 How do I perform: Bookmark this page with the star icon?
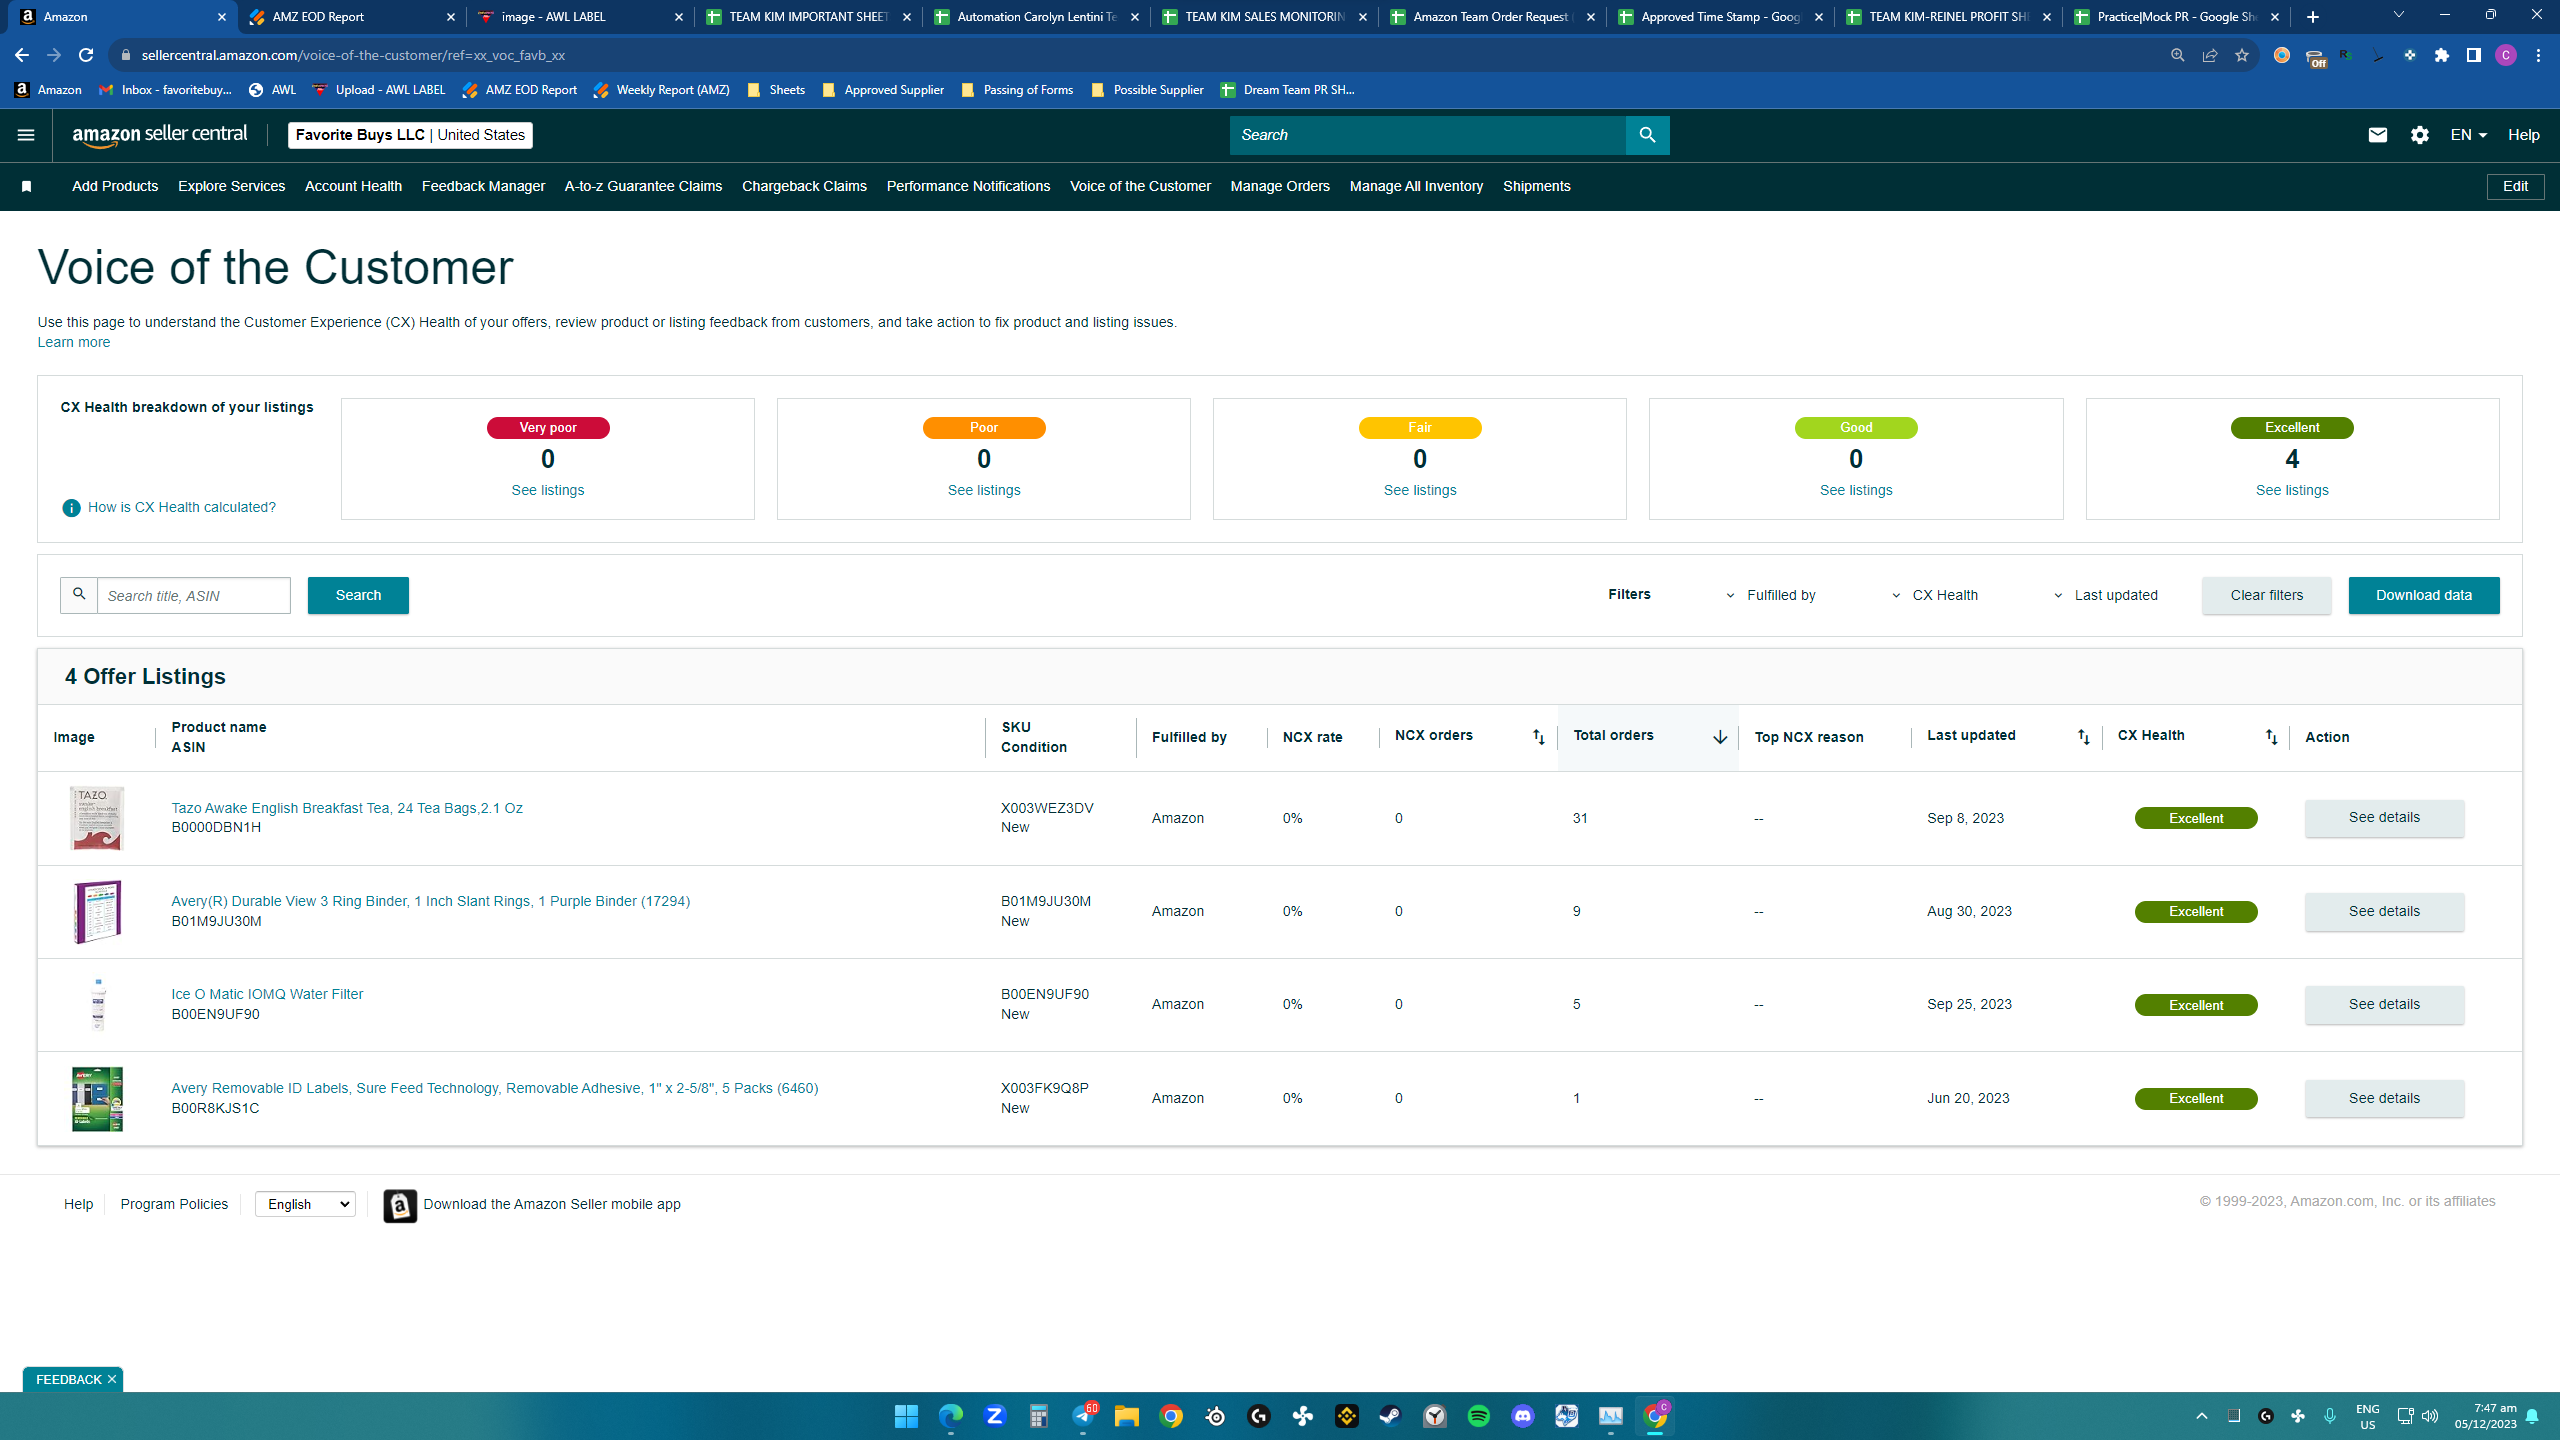2241,55
